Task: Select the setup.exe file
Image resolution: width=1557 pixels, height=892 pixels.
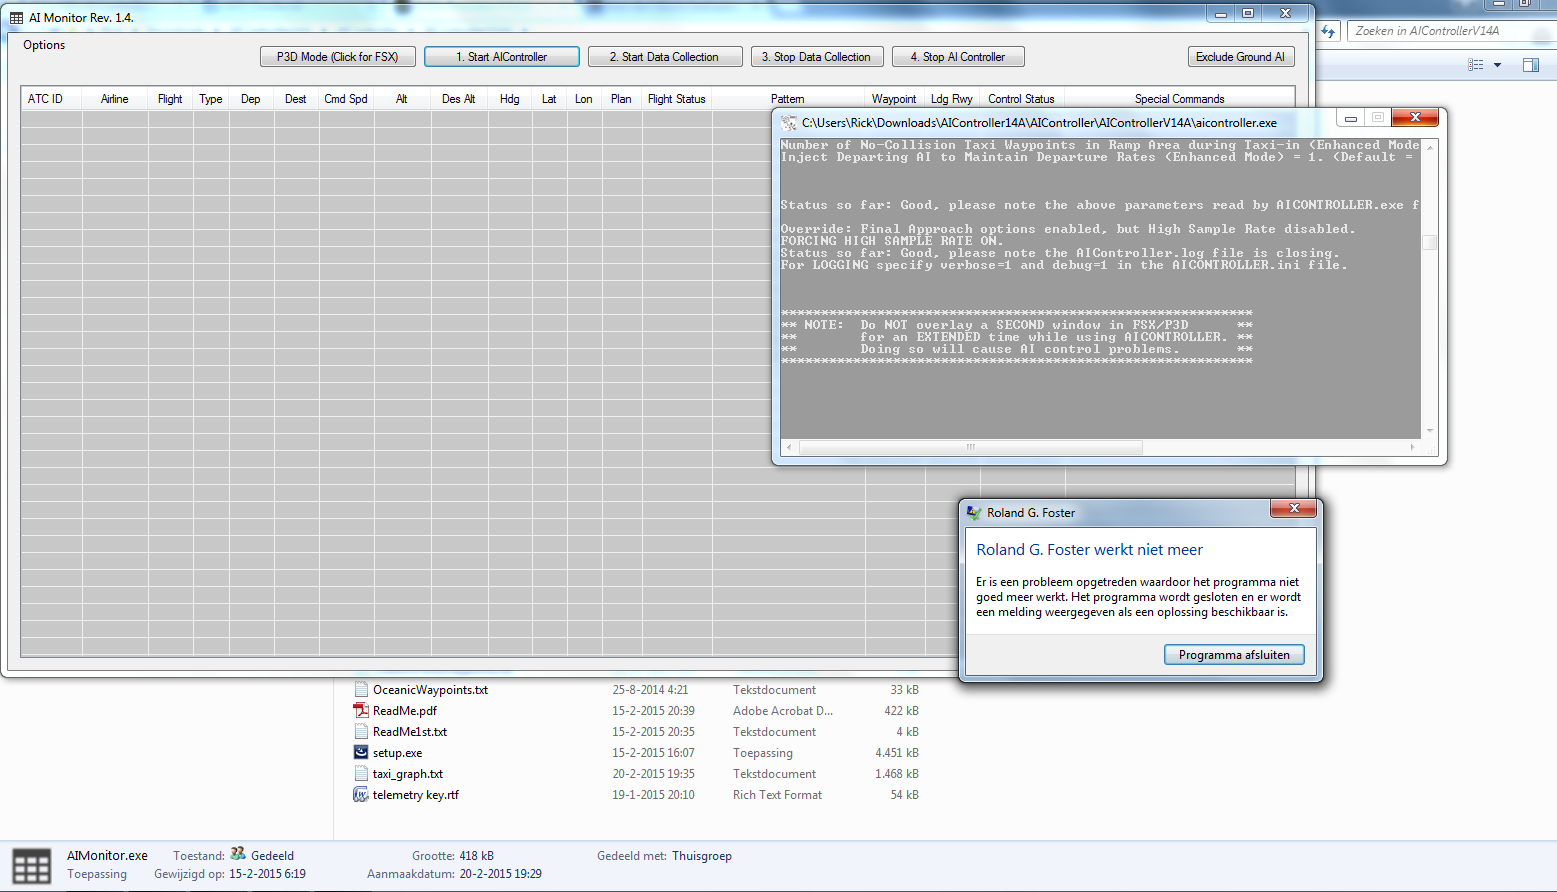Action: 397,753
